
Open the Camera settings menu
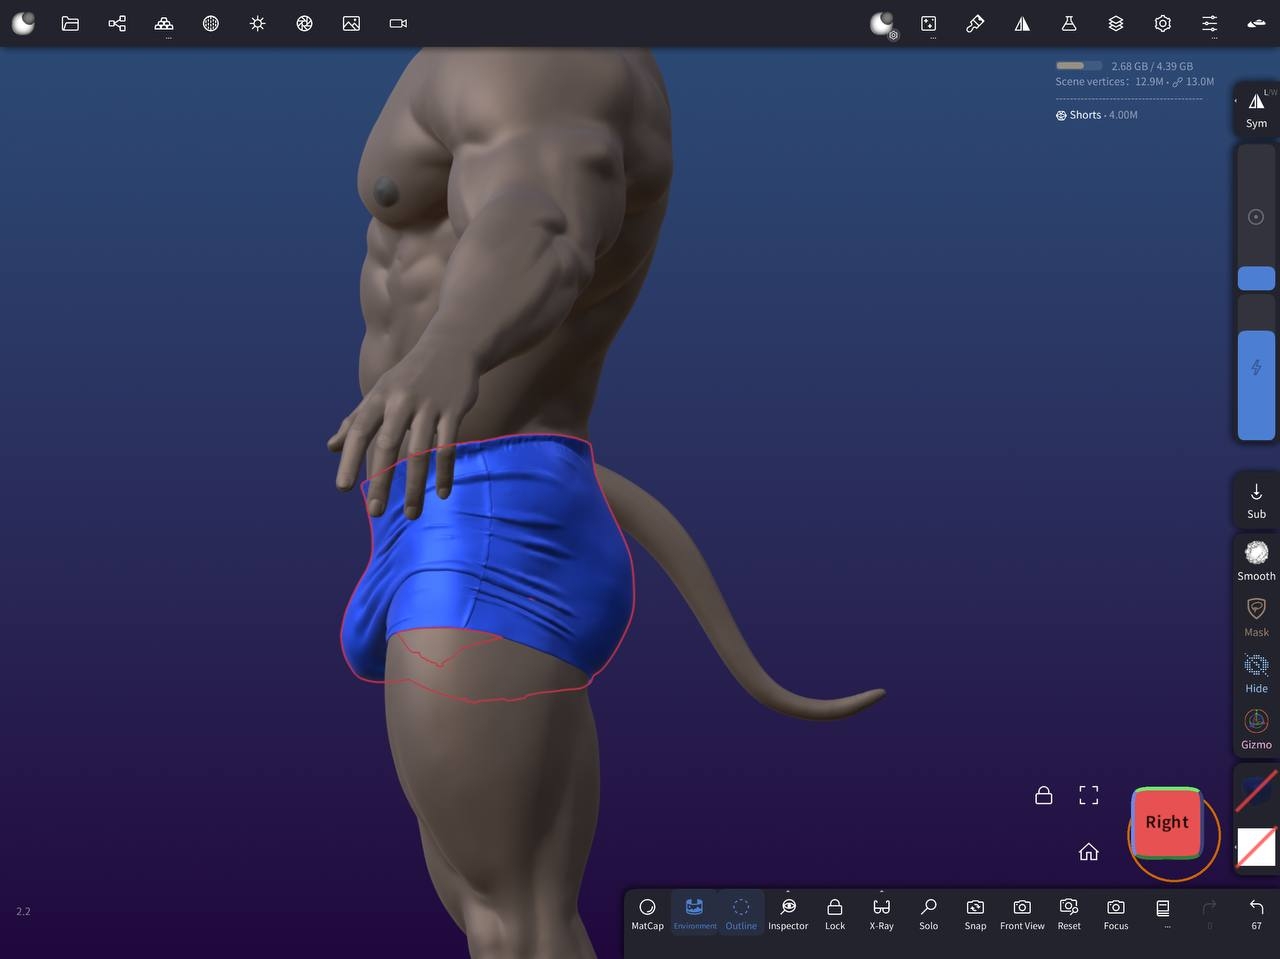pyautogui.click(x=398, y=23)
